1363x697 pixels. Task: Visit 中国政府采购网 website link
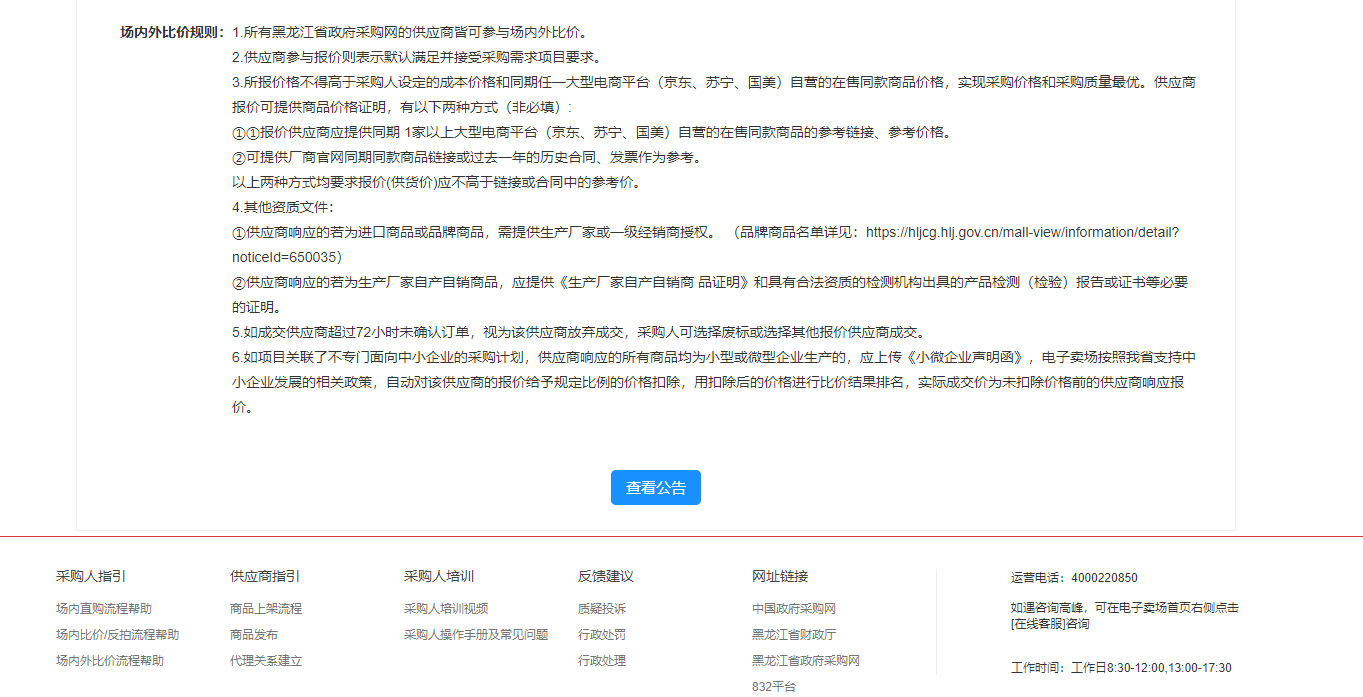(x=793, y=608)
